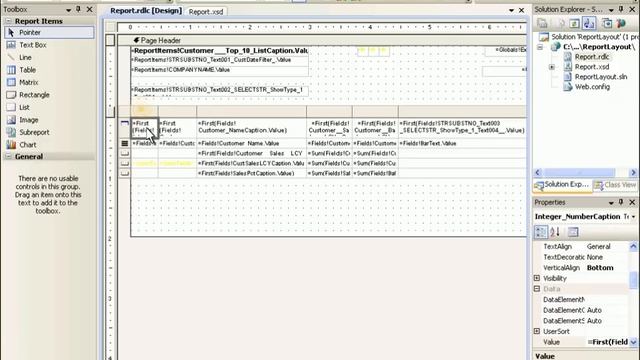Toggle Properties panel auto-hide pin
The width and height of the screenshot is (640, 360).
621,202
